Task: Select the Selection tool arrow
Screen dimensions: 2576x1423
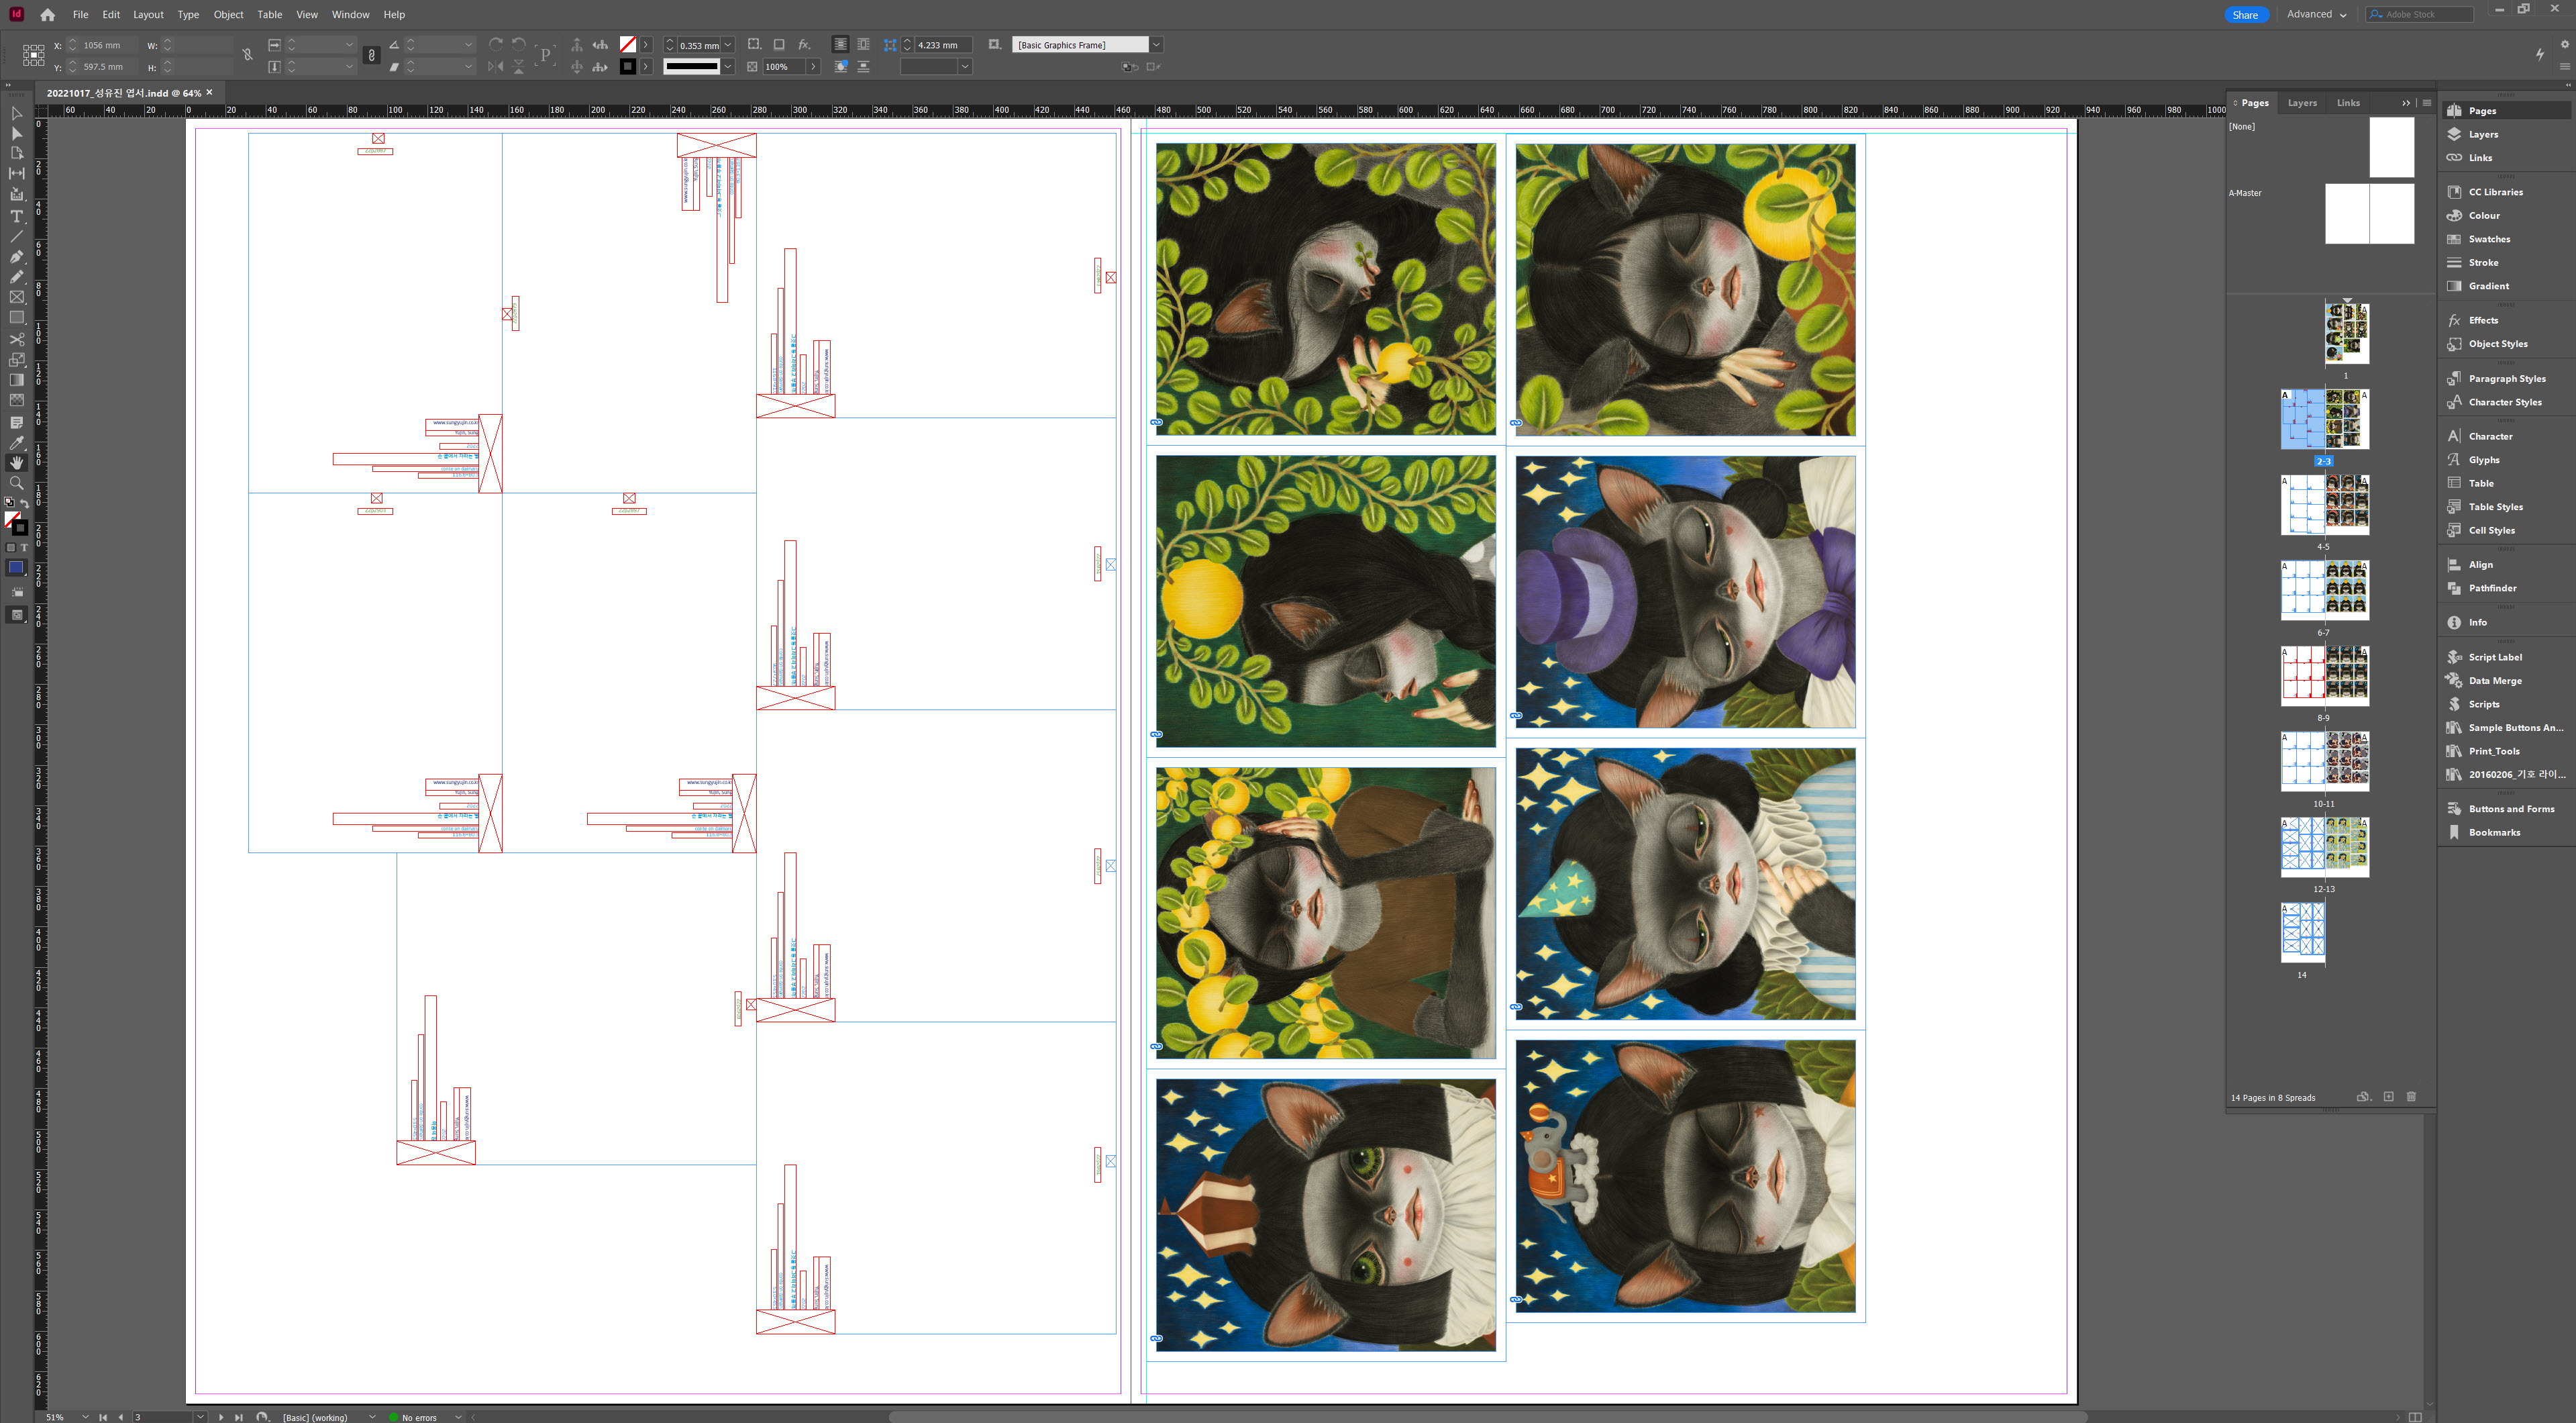Action: [16, 113]
